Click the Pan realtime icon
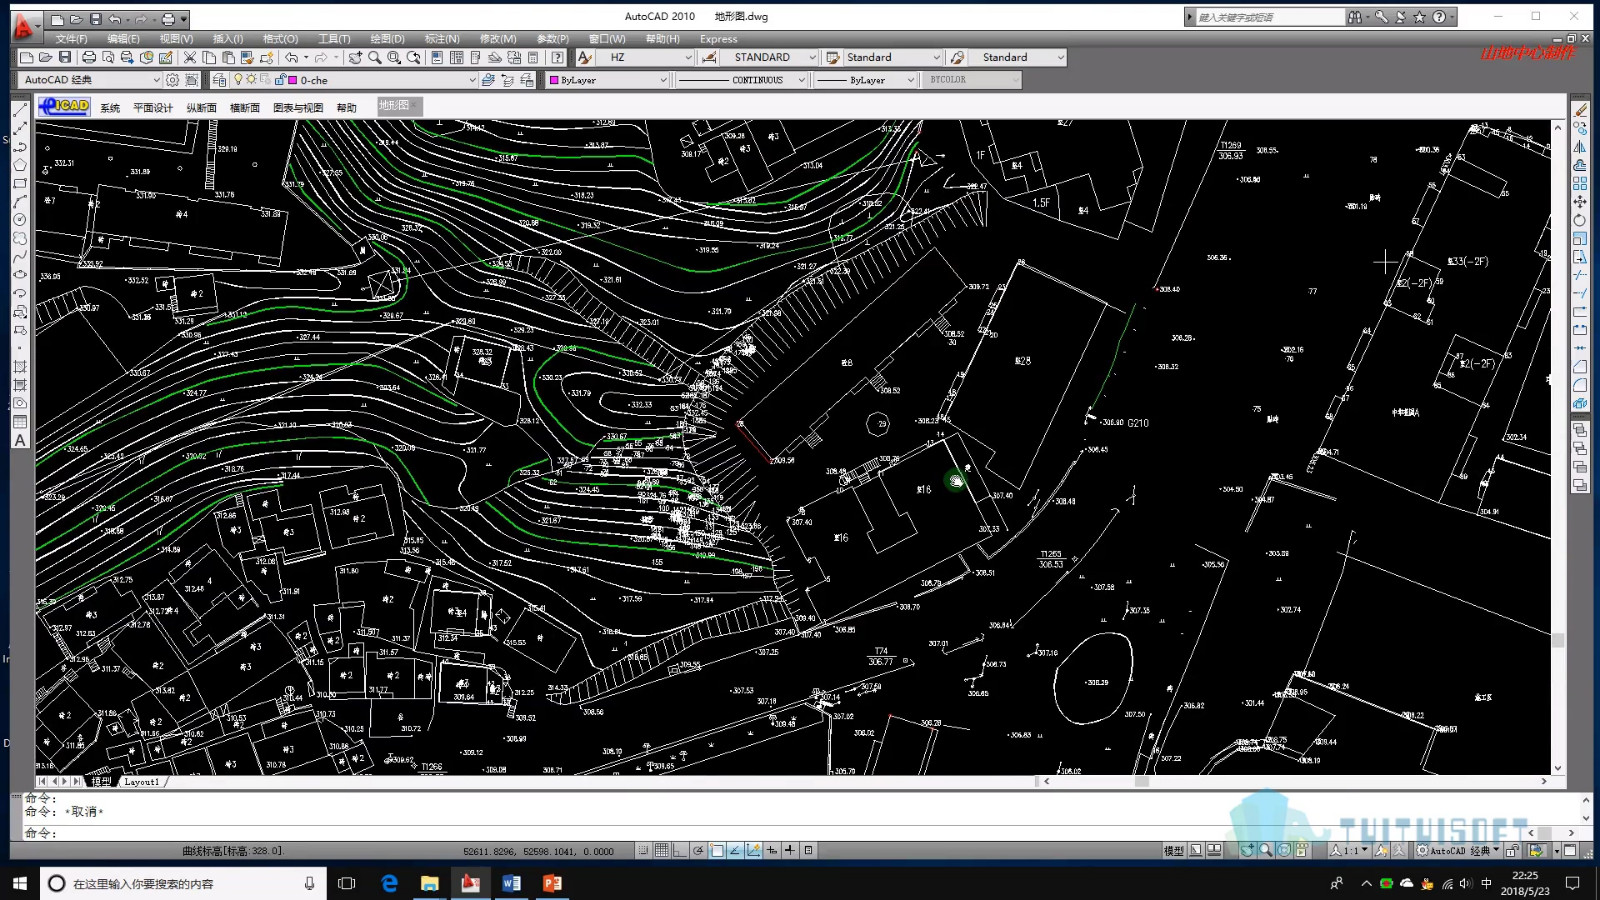Viewport: 1600px width, 900px height. 355,58
